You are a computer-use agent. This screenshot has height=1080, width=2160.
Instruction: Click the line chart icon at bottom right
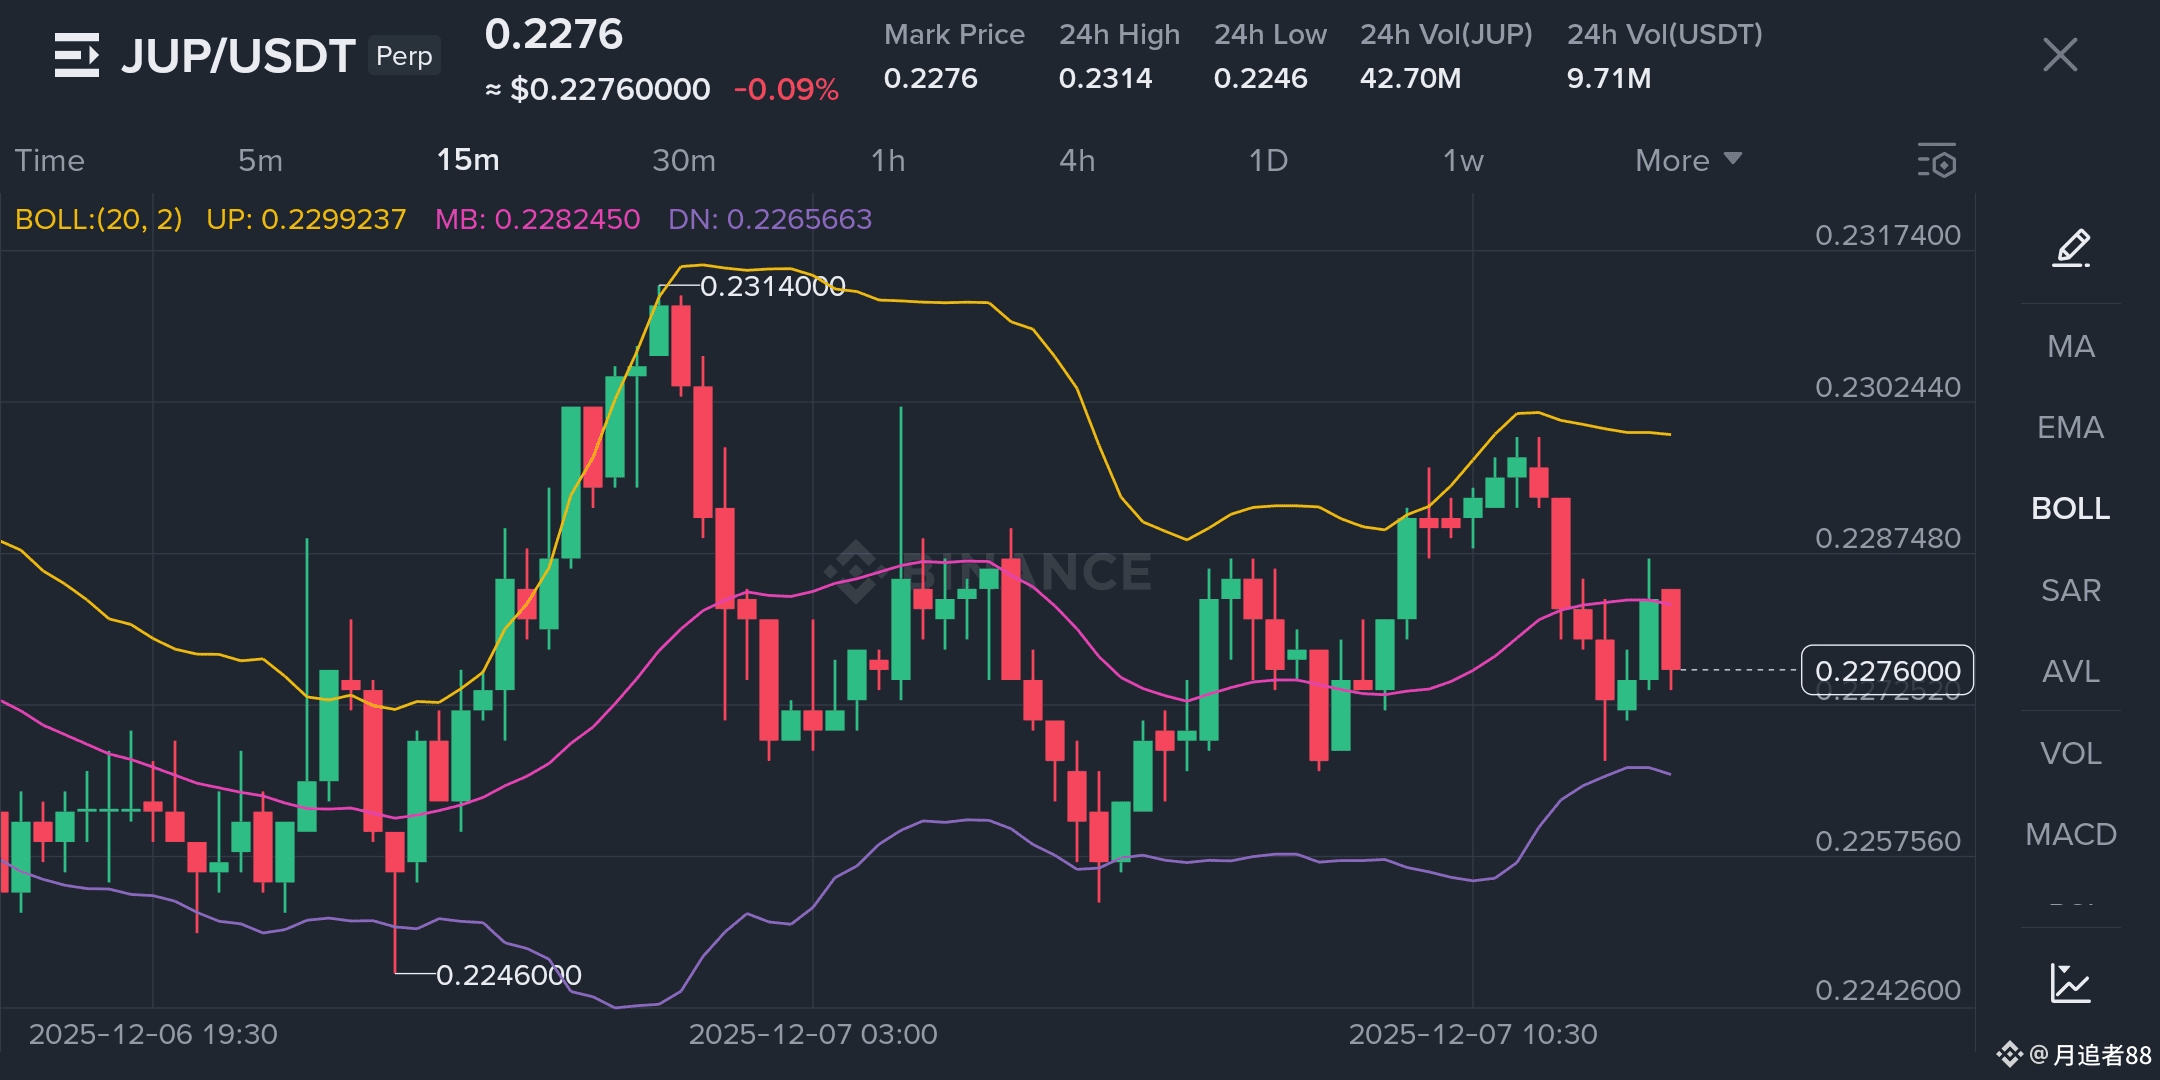[x=2070, y=983]
